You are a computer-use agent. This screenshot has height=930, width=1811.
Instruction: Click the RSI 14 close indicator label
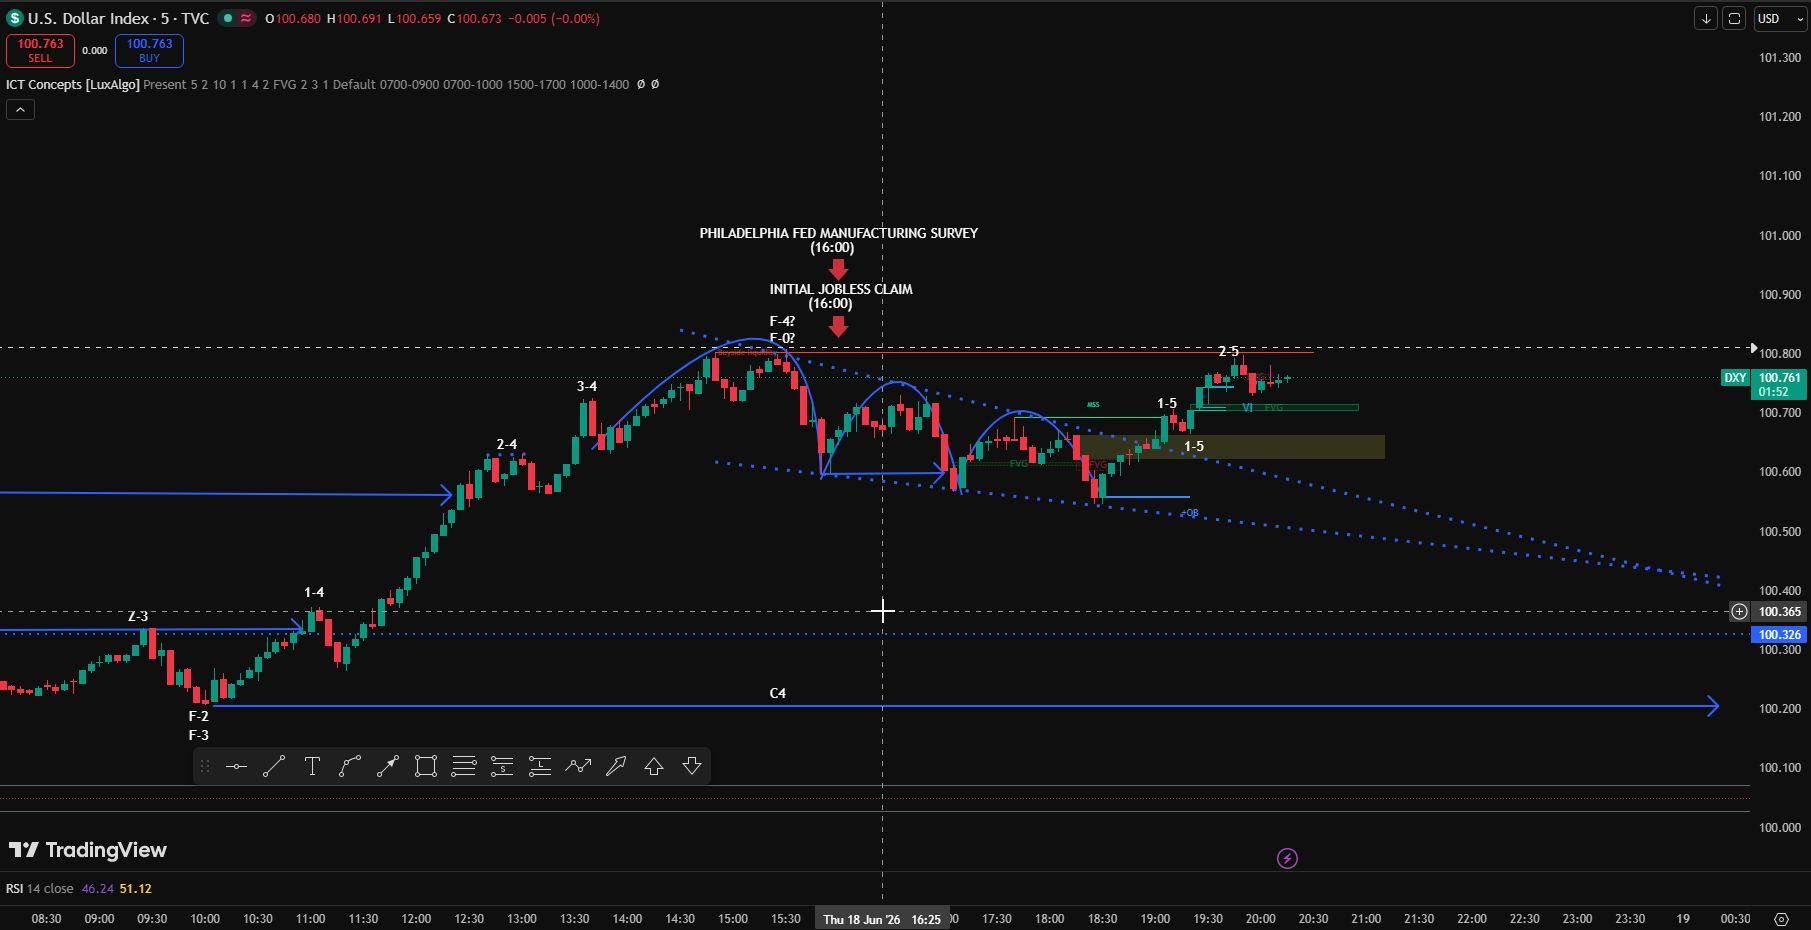[x=40, y=889]
